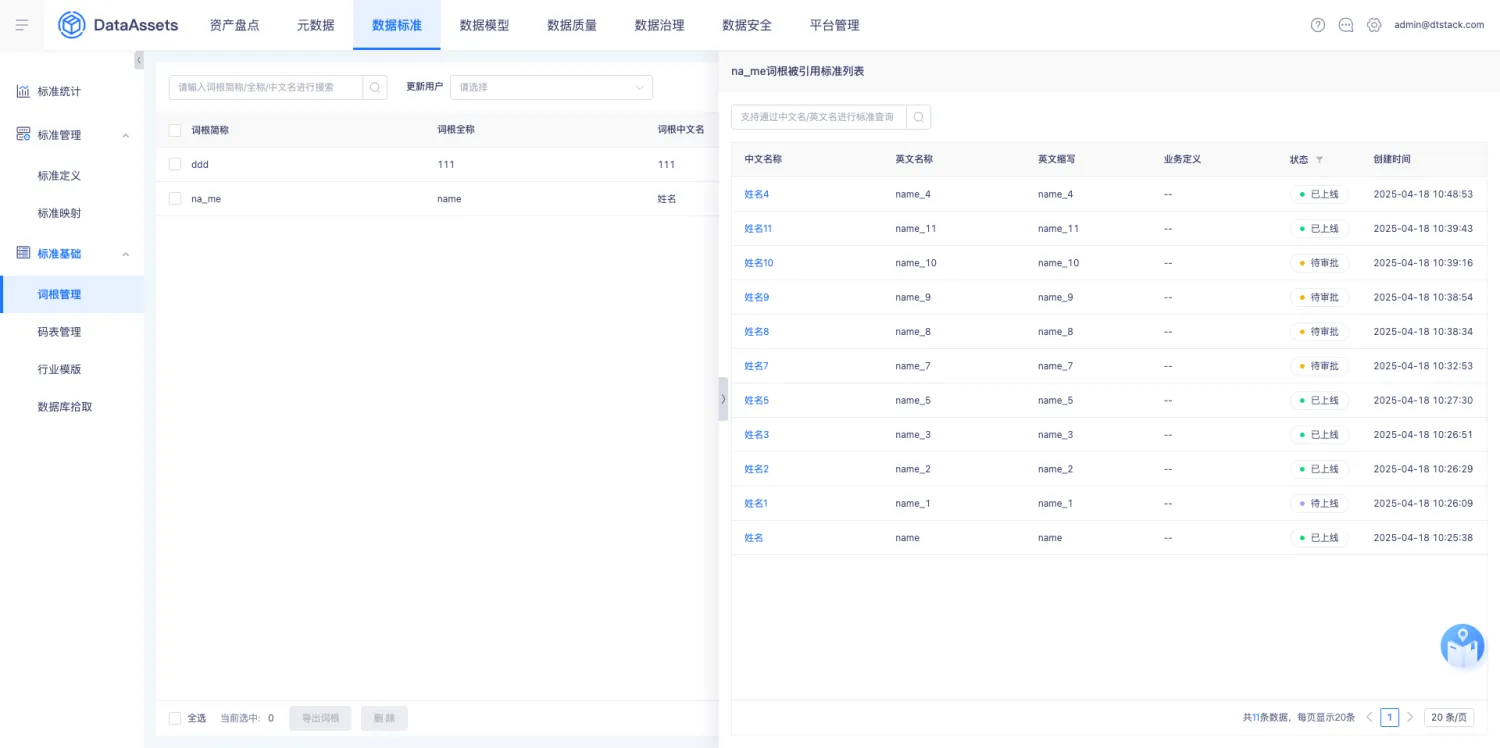Check the na_me row checkbox

click(175, 199)
